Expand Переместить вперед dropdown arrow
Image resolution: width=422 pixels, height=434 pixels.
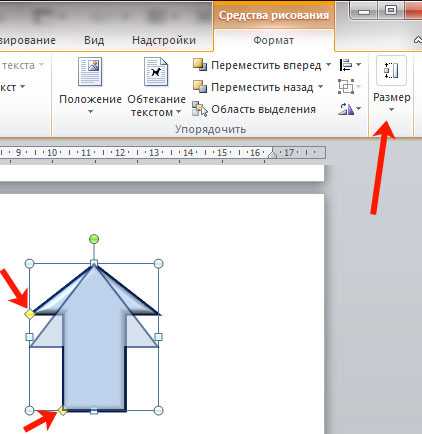(328, 65)
